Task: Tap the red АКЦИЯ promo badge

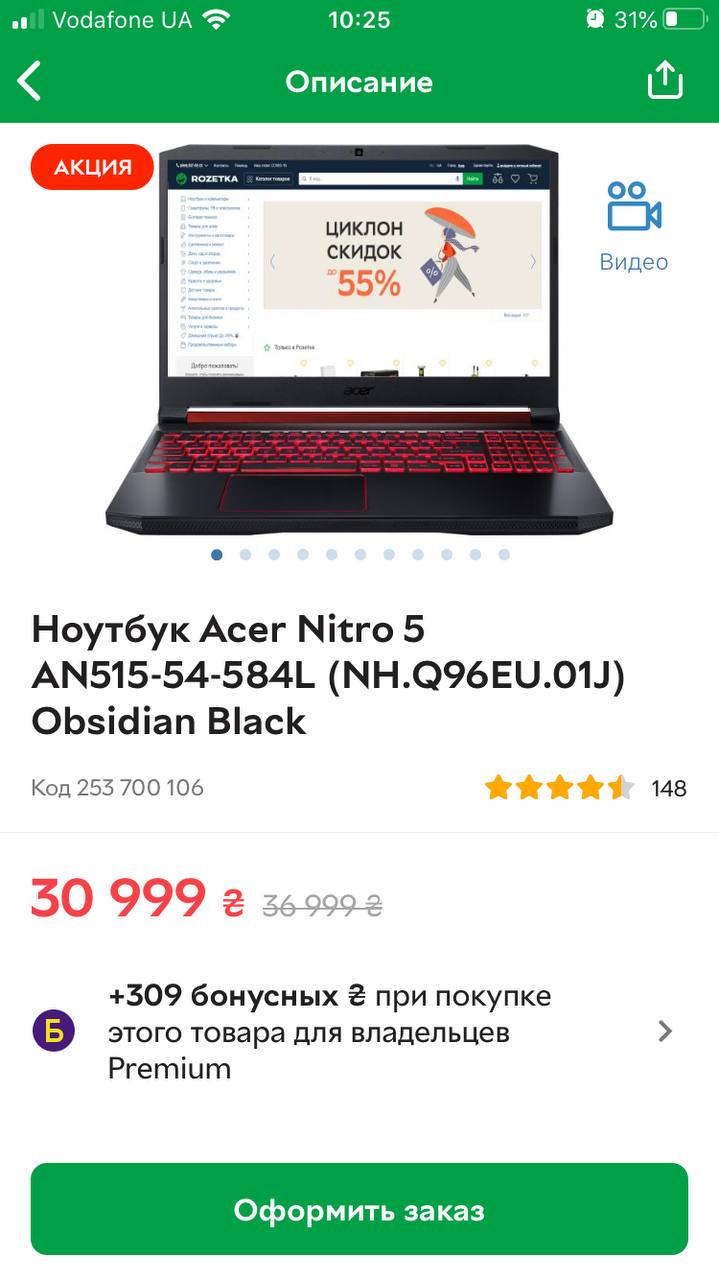Action: [x=92, y=167]
